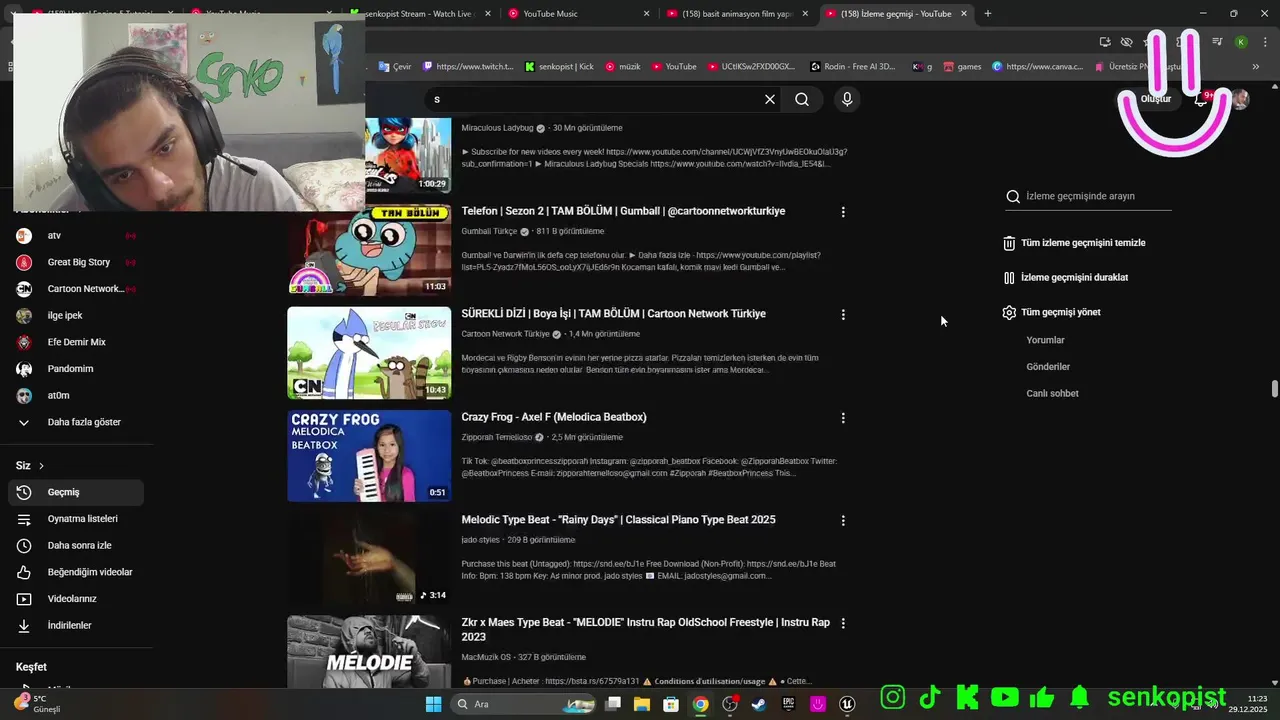
Task: Start voice search with the microphone icon
Action: click(x=847, y=99)
